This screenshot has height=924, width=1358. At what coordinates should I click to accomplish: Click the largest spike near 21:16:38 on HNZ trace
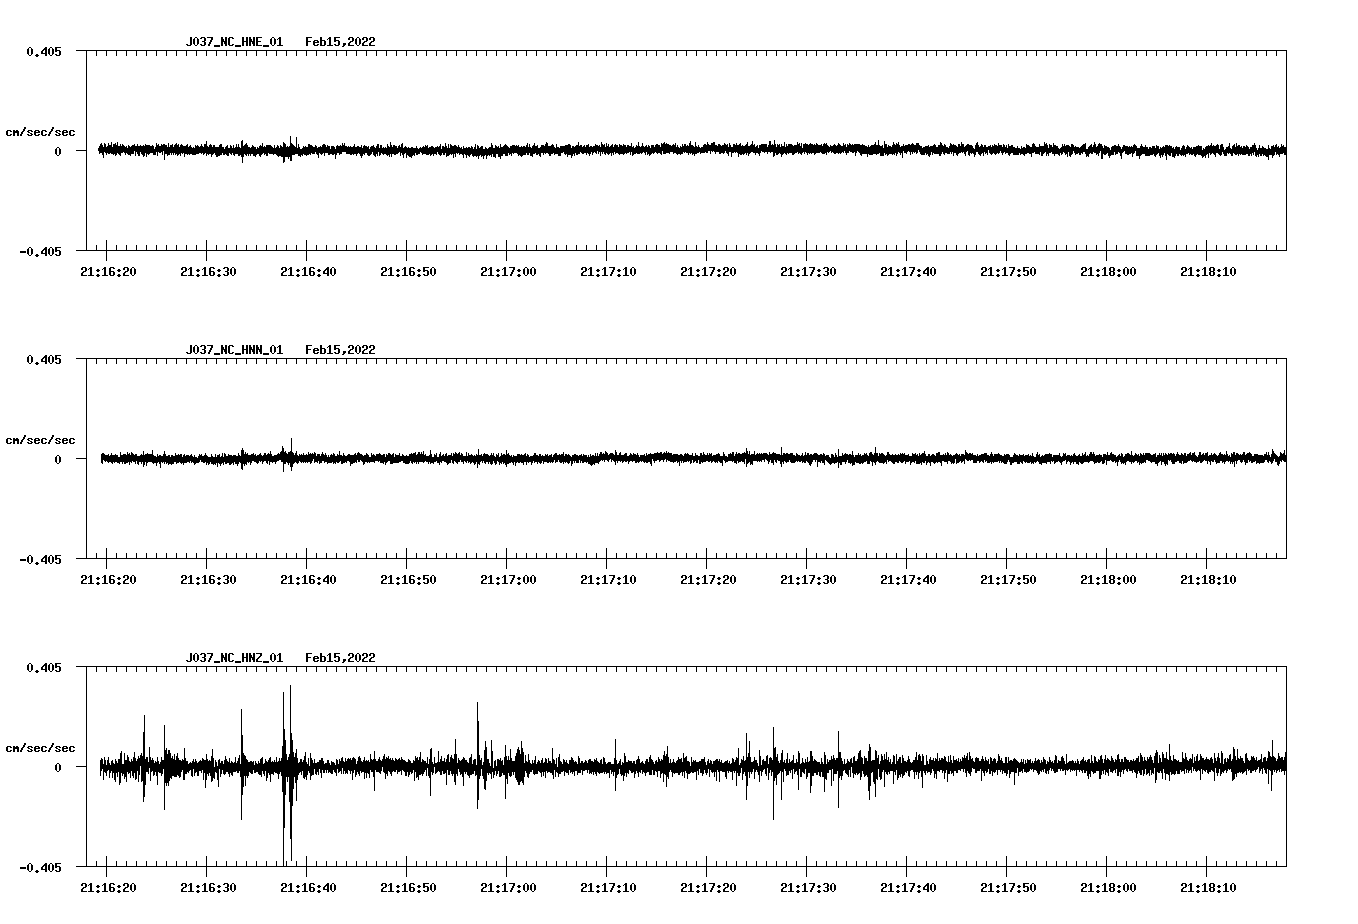[x=290, y=773]
